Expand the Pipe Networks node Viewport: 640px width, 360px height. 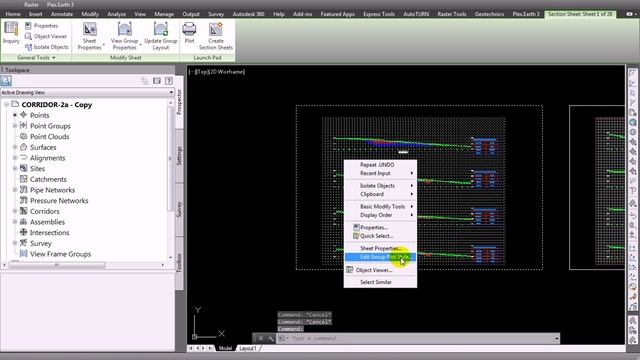15,190
